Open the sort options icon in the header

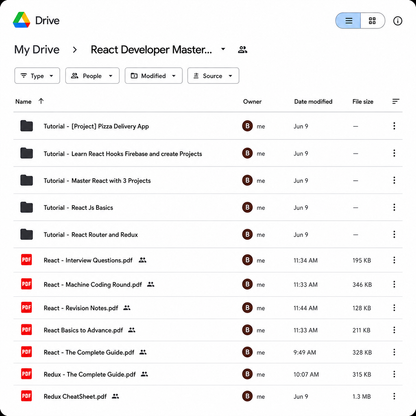[396, 101]
